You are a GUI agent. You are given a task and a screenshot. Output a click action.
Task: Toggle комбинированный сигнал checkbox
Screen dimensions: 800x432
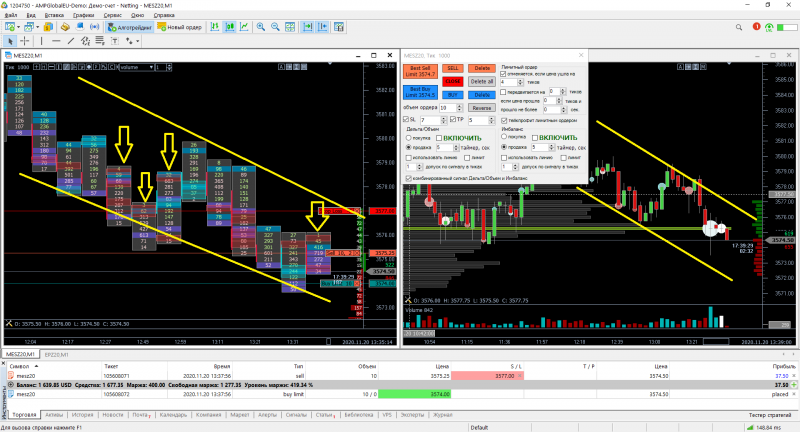pos(408,178)
